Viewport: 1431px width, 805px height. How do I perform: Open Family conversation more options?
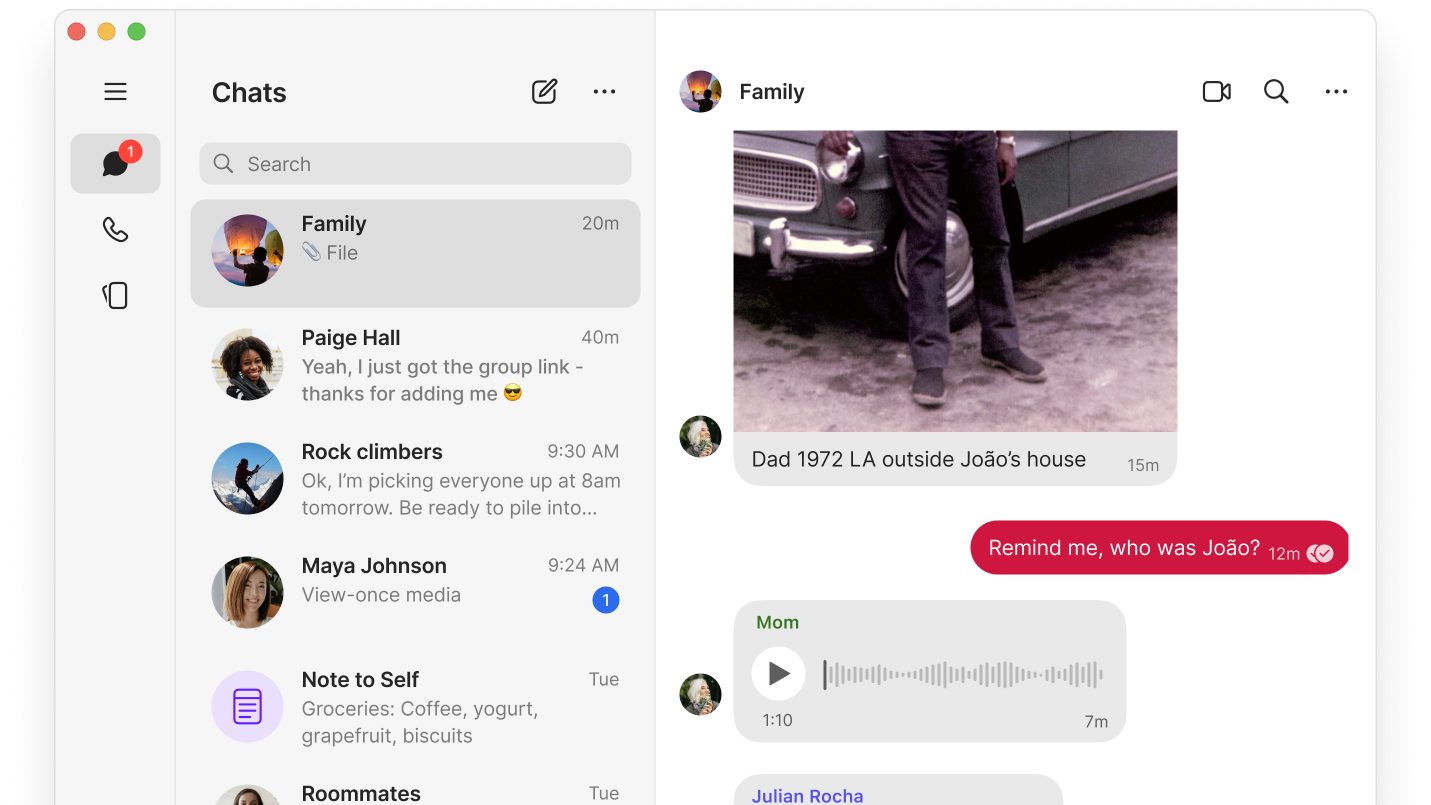pyautogui.click(x=1336, y=92)
